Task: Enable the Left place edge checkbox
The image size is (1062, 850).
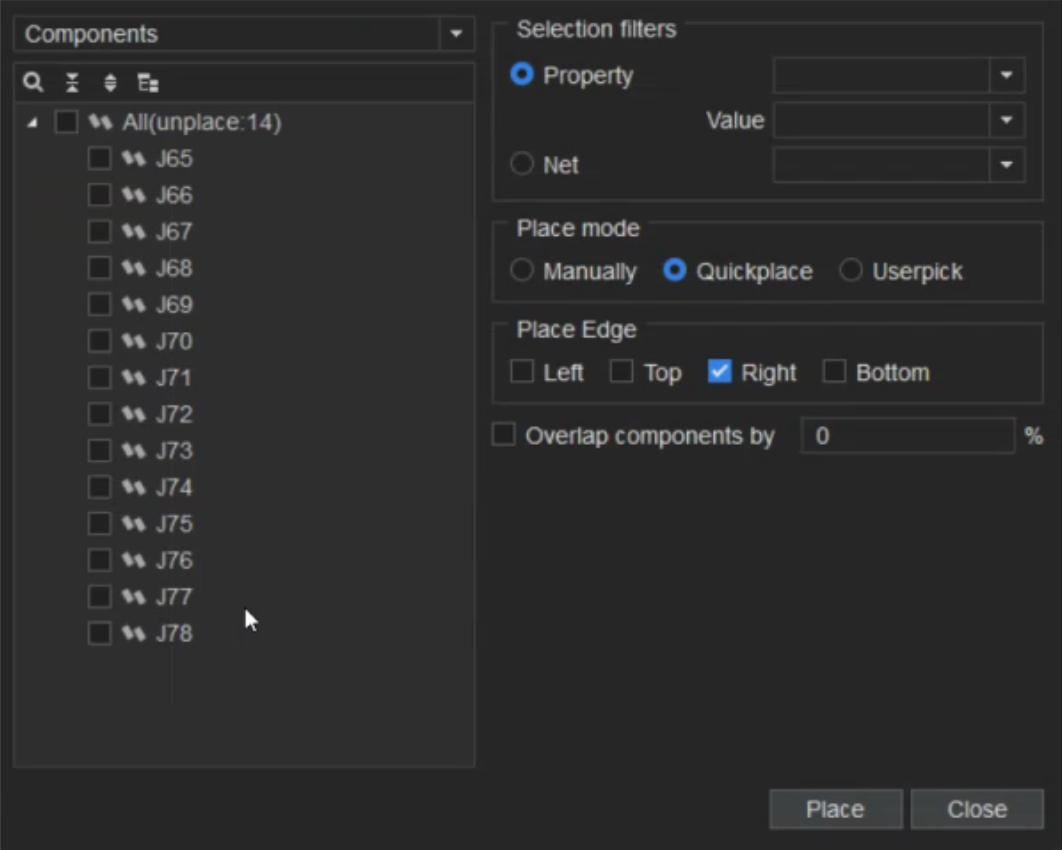Action: [522, 372]
